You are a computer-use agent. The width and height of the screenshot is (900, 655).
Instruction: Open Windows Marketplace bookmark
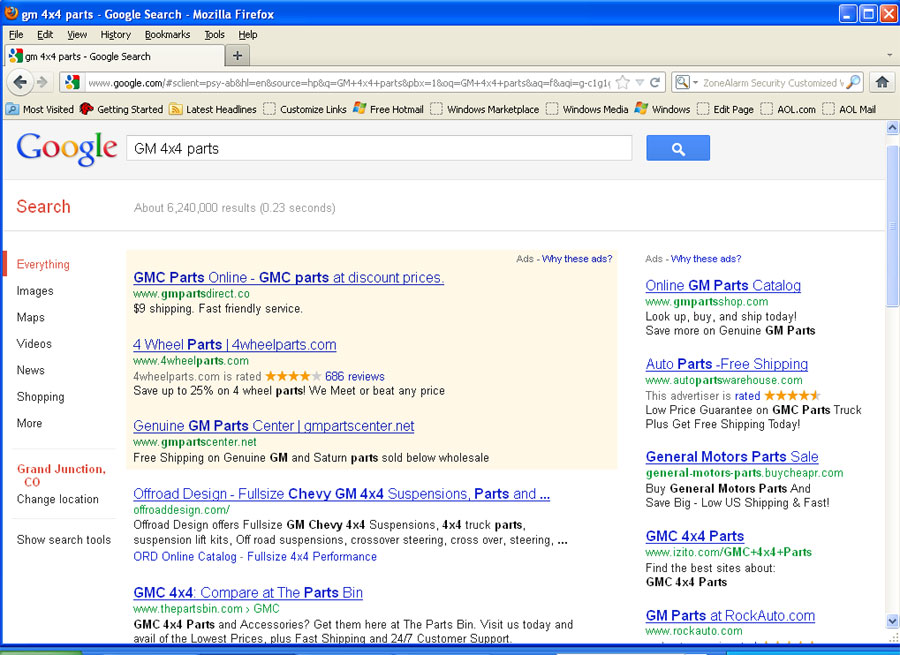(x=485, y=109)
